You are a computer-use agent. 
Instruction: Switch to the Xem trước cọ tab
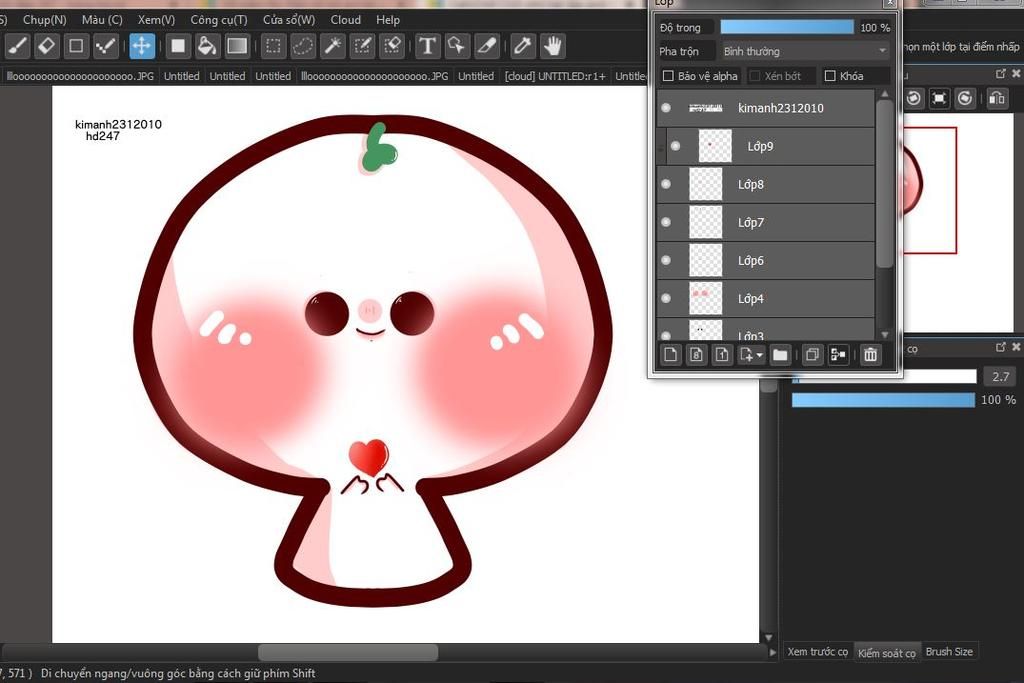(817, 652)
